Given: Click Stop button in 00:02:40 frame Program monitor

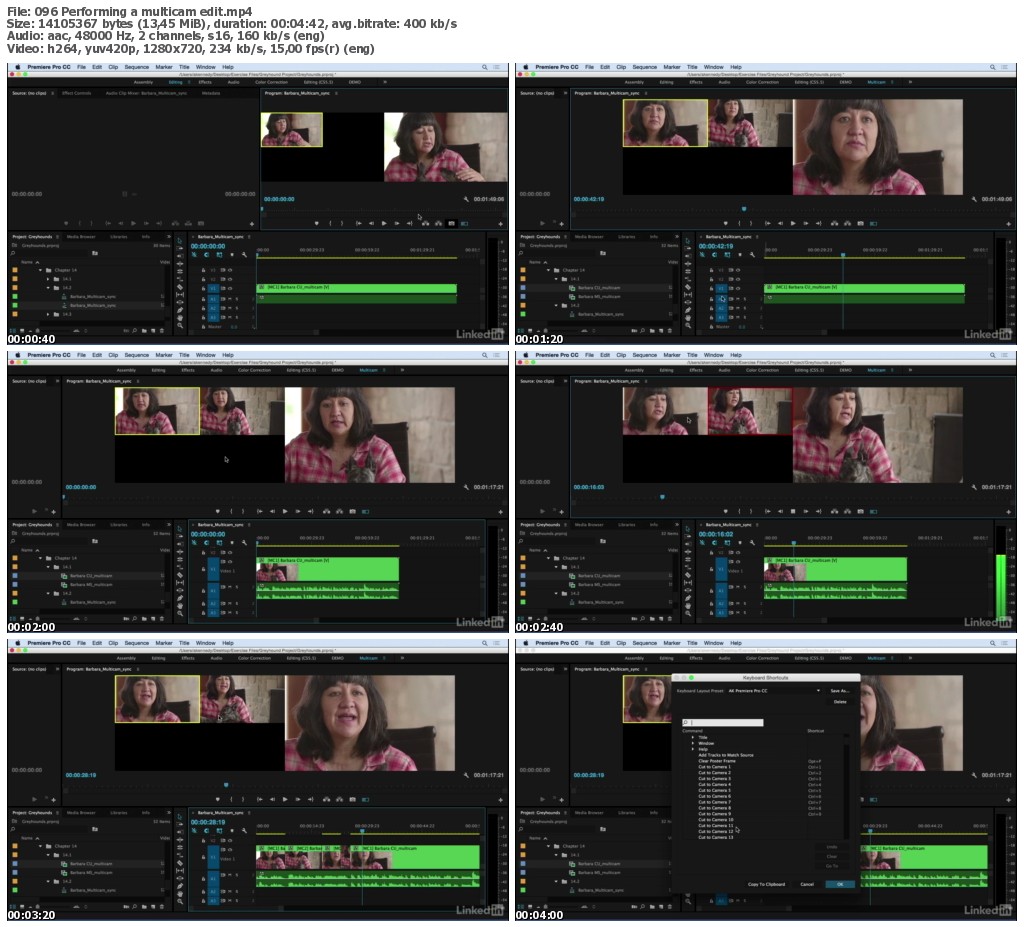Looking at the screenshot, I should click(x=793, y=512).
